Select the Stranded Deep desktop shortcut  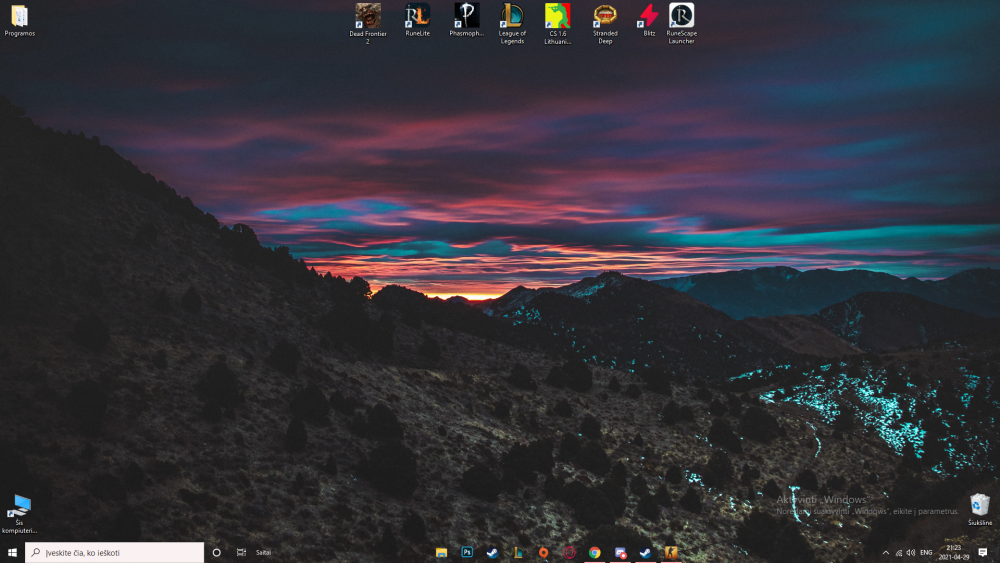(605, 16)
